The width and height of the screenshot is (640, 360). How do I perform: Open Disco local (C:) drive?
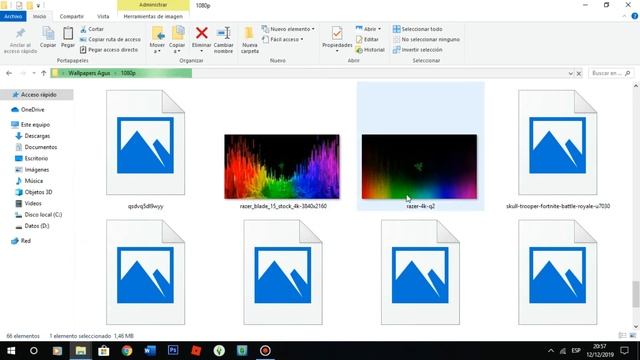39,214
